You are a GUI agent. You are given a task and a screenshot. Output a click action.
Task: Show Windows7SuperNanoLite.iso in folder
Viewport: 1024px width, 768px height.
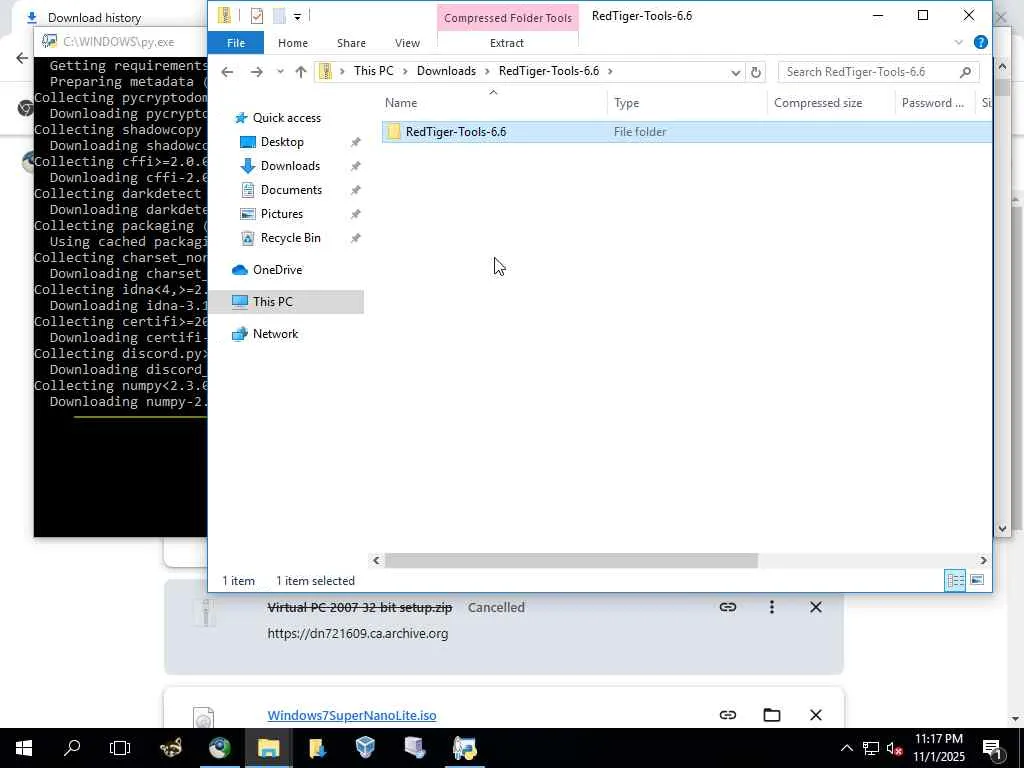tap(771, 715)
